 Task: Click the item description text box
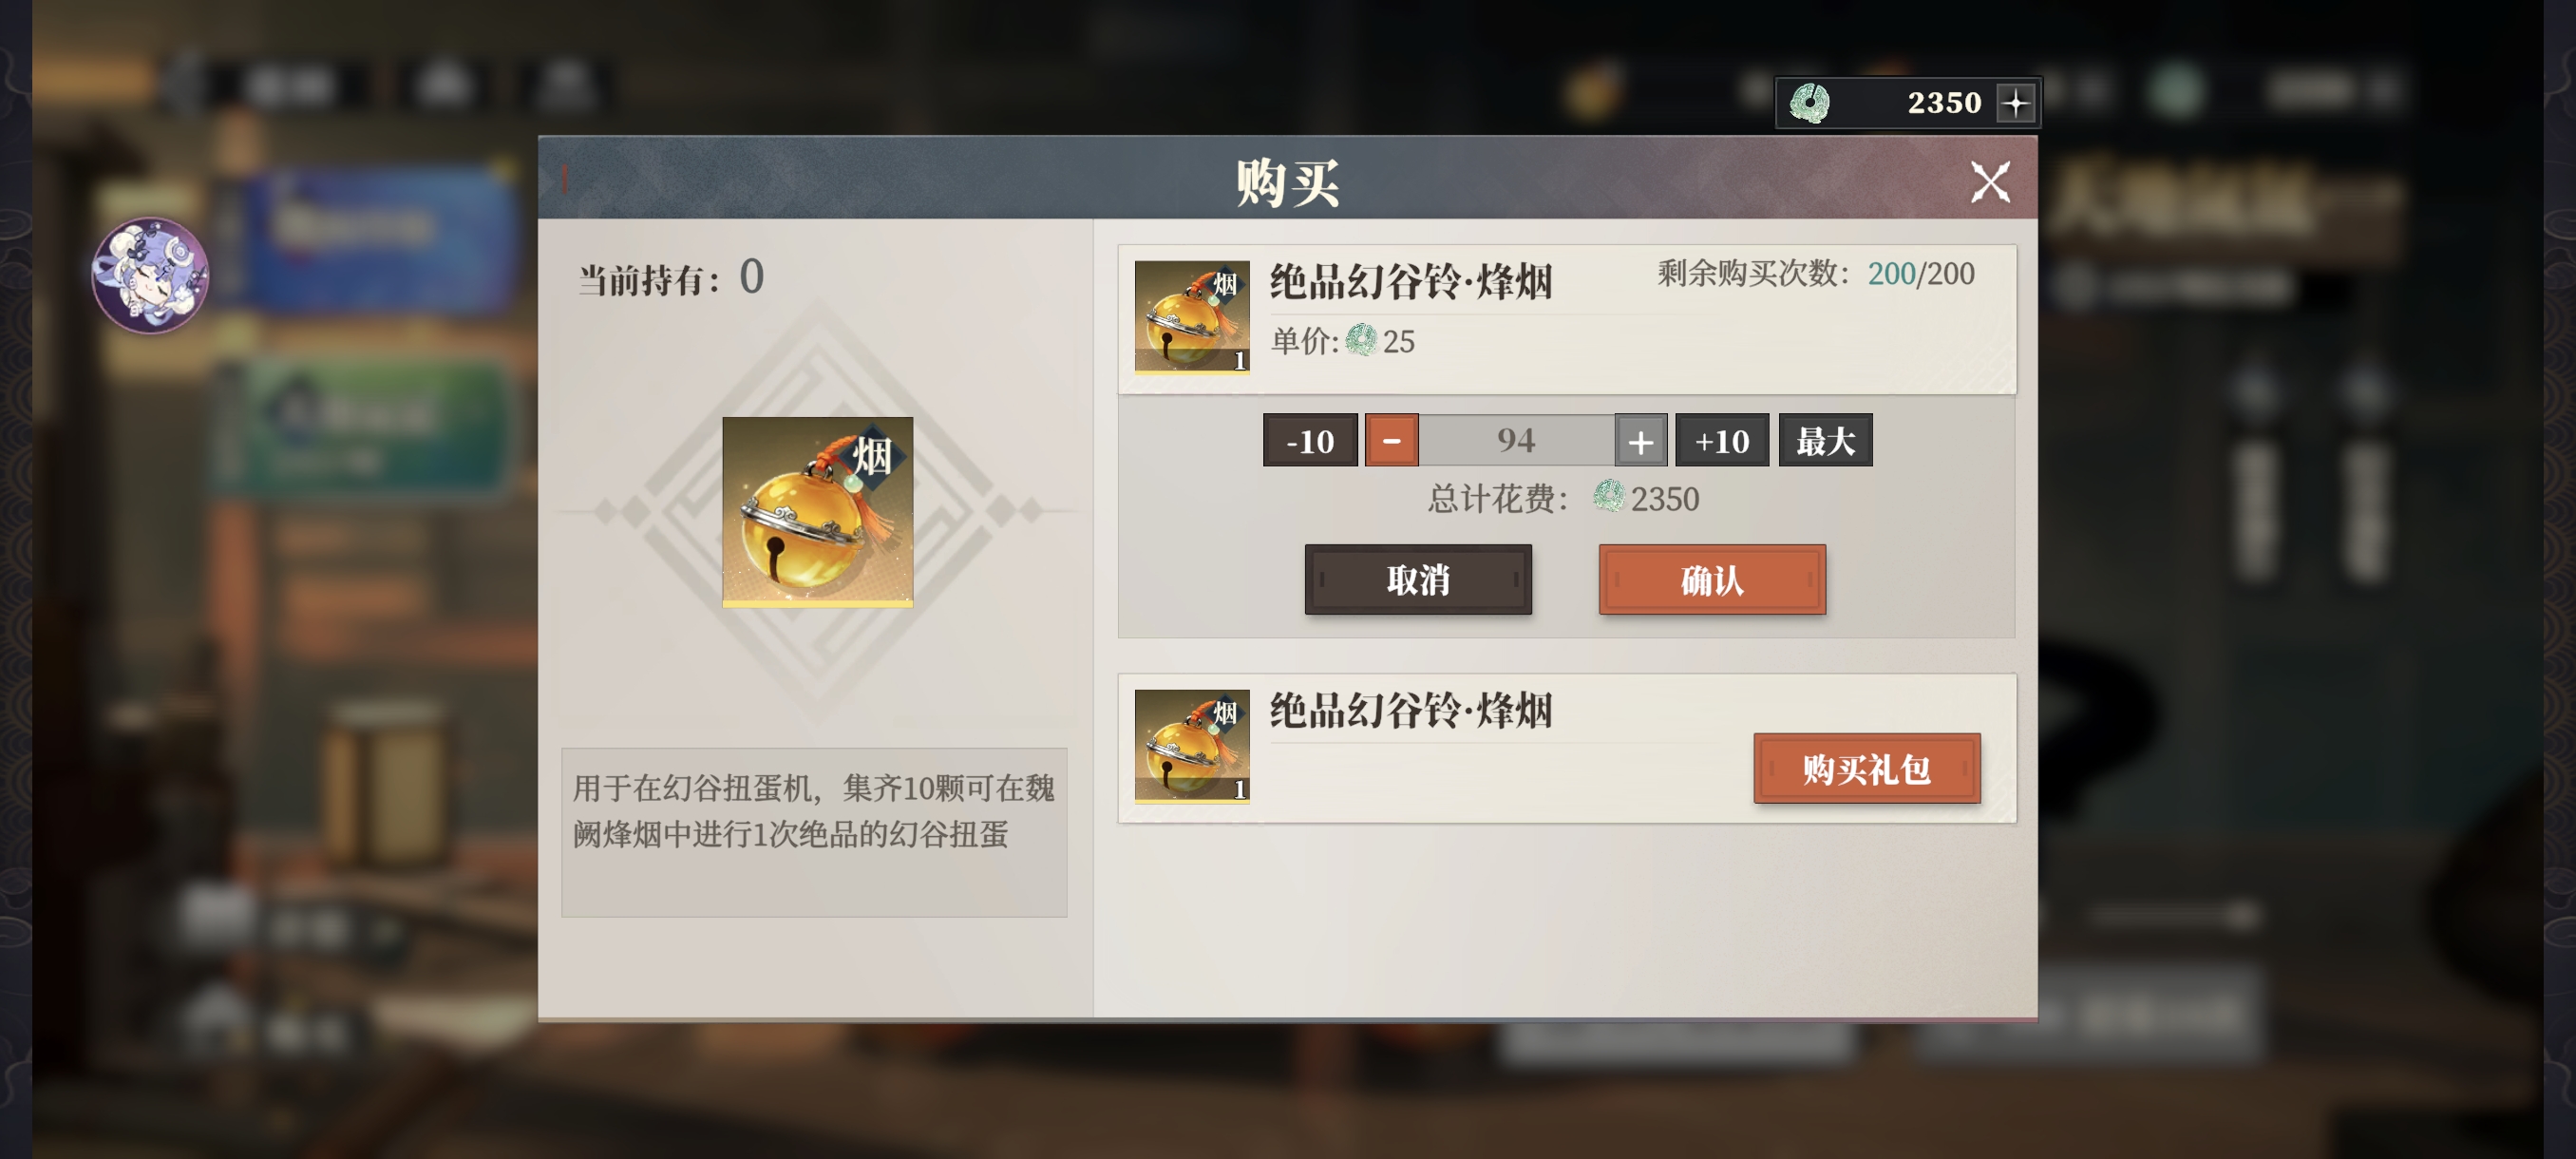click(814, 832)
